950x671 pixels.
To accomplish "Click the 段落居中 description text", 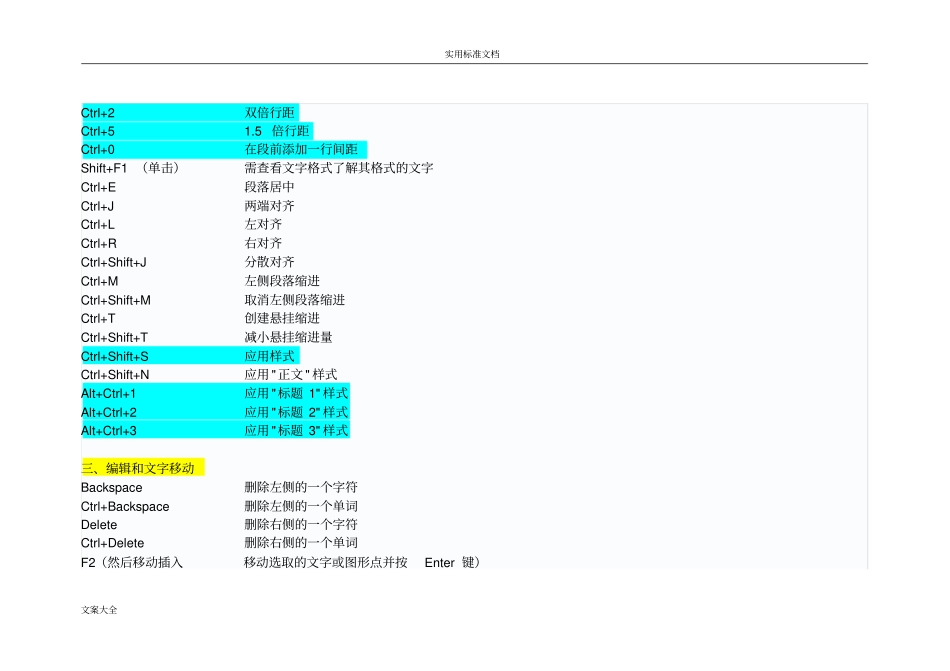I will click(x=269, y=187).
